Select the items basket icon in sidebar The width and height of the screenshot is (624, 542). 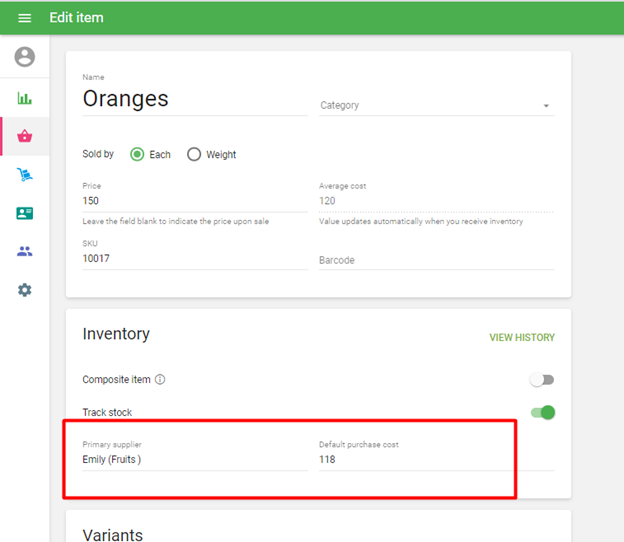pyautogui.click(x=25, y=136)
